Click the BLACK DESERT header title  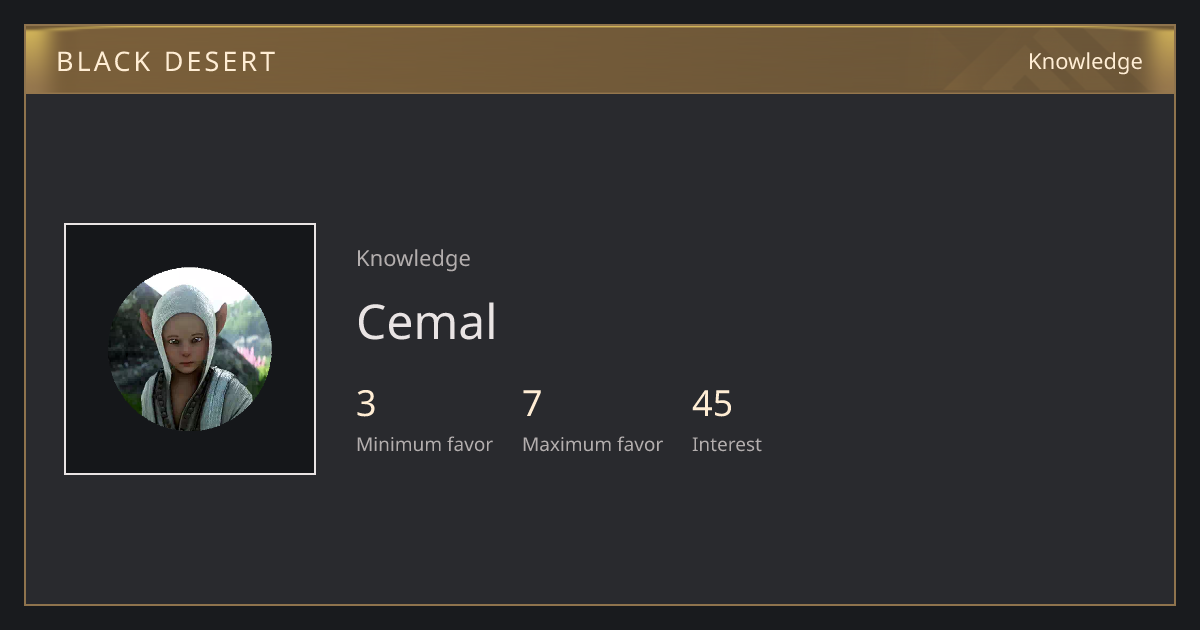tap(166, 62)
